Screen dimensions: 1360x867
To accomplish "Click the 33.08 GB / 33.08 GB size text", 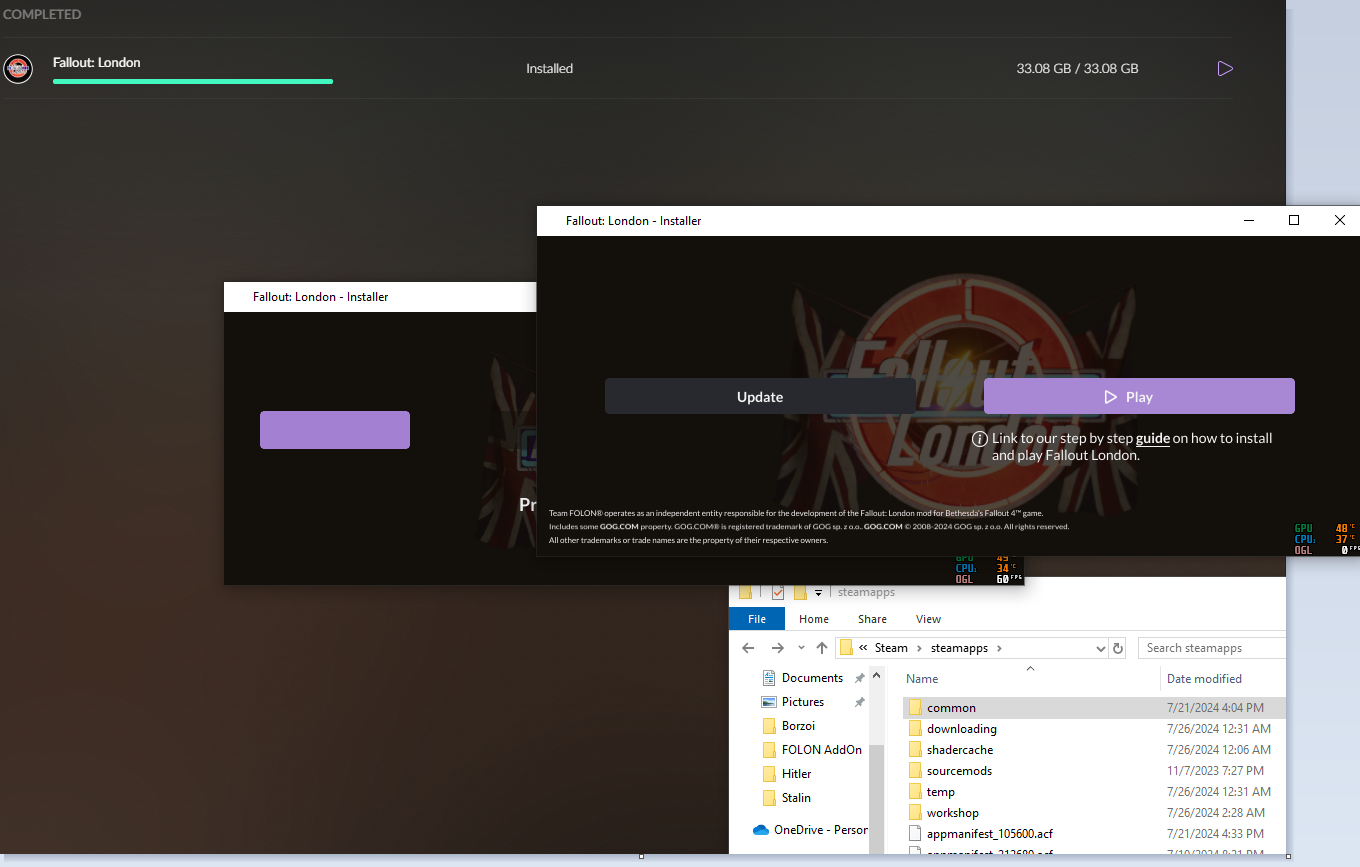I will 1077,69.
